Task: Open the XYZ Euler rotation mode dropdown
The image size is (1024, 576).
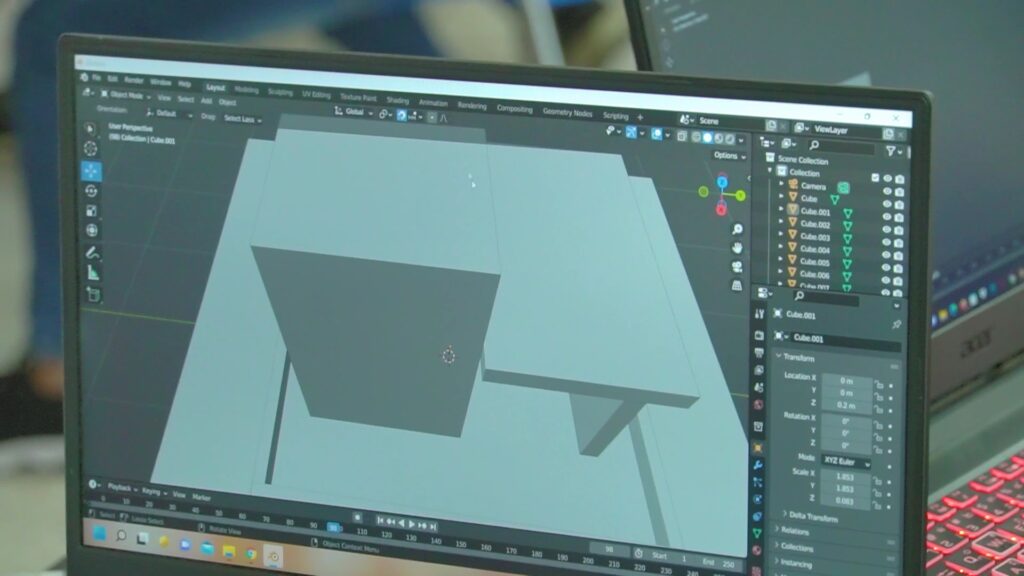Action: [x=846, y=461]
